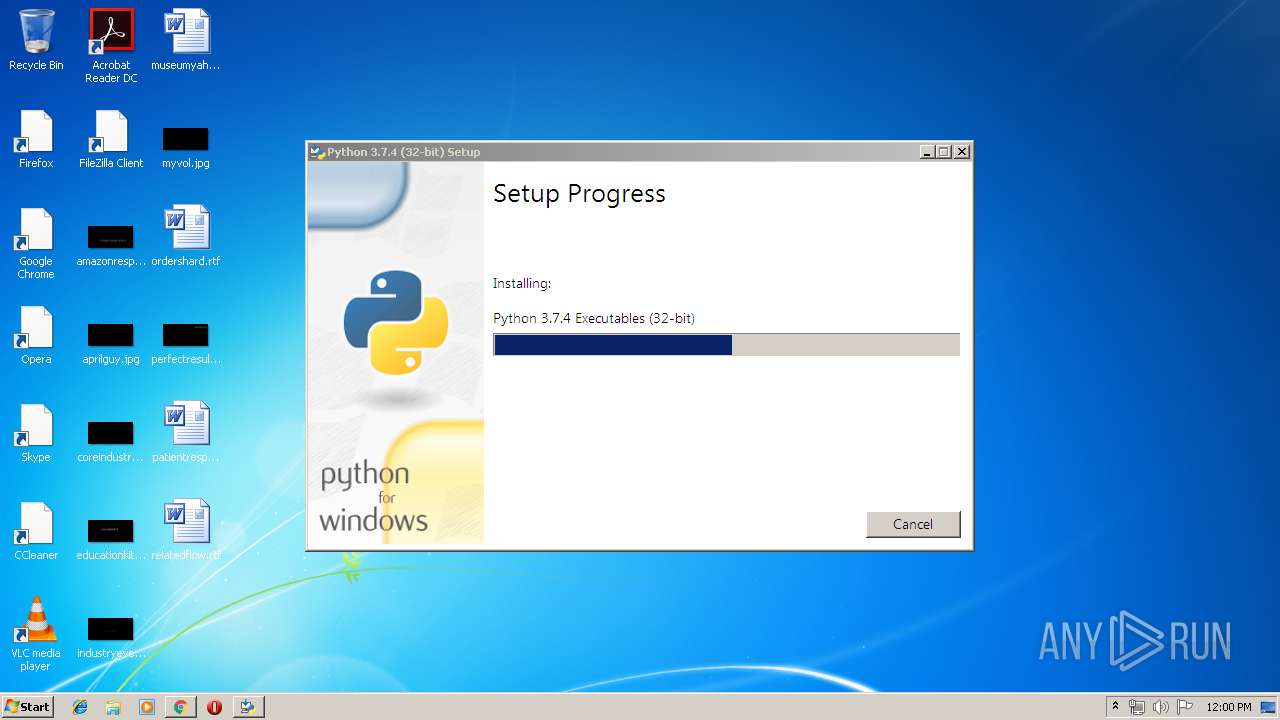Open Windows Explorer from taskbar
1280x720 pixels.
coord(113,707)
